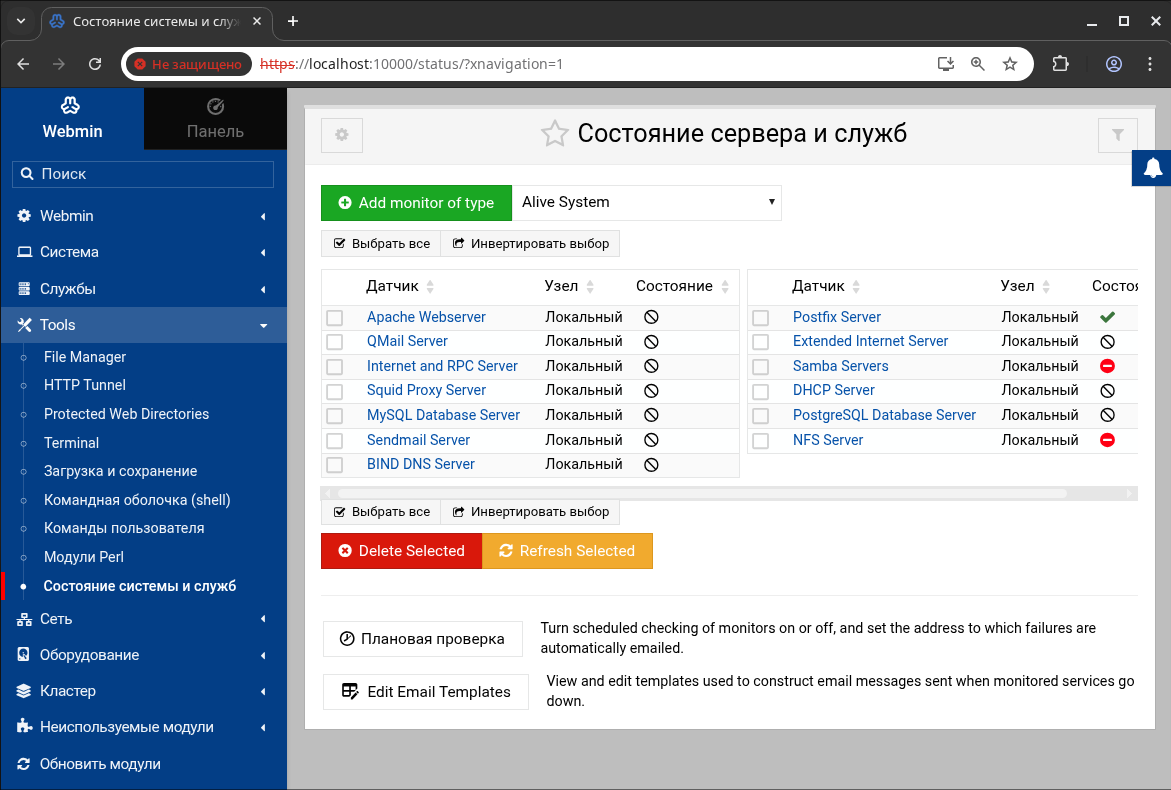Tick the Postfix Server checkbox

coord(761,318)
